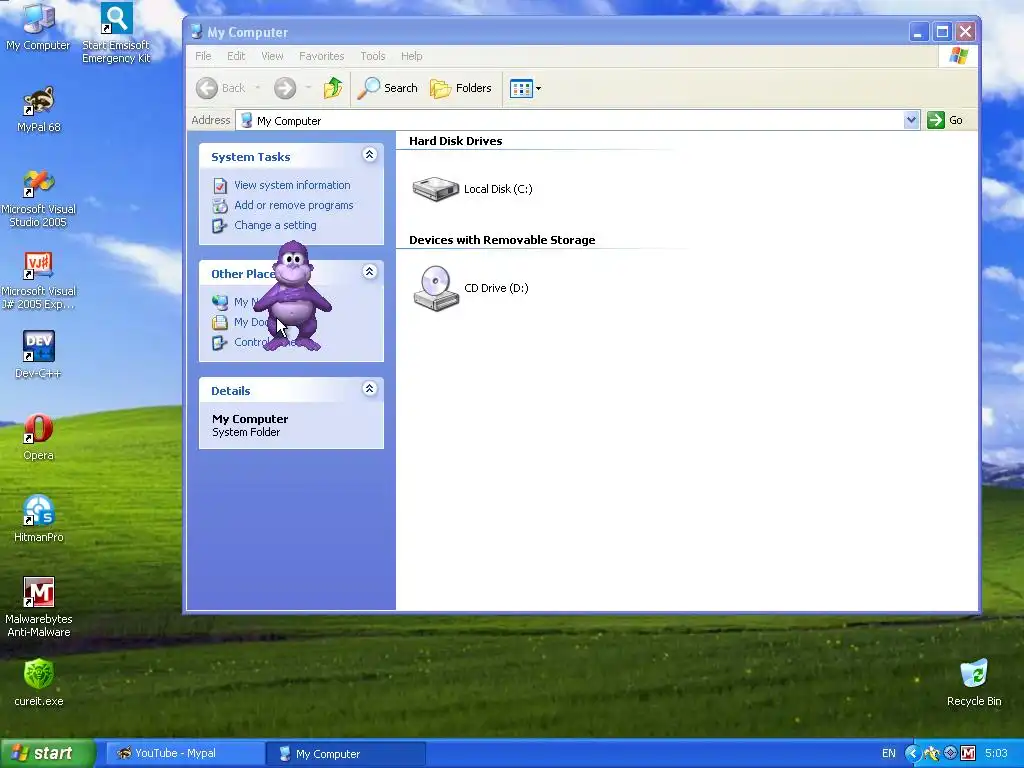Click the Change a setting icon

point(220,226)
